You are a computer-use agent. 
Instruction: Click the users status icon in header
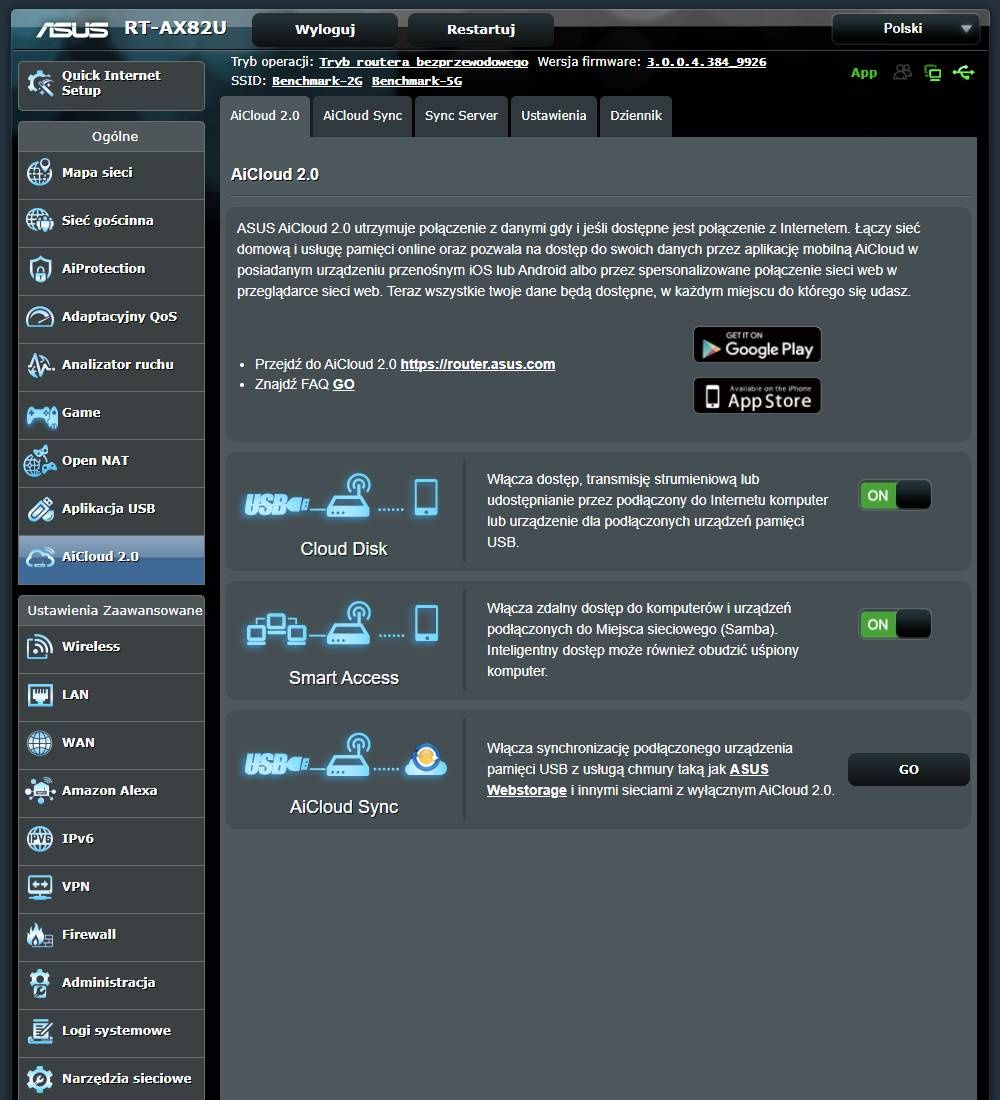click(902, 72)
